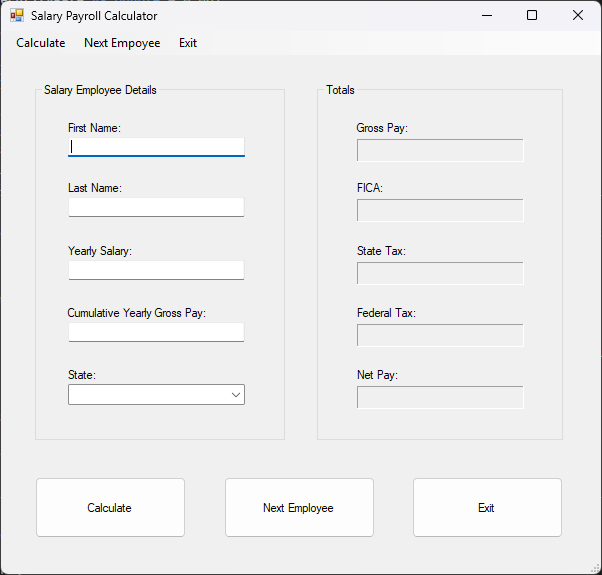Click the Gross Pay output box
Viewport: 602px width, 575px height.
tap(440, 150)
